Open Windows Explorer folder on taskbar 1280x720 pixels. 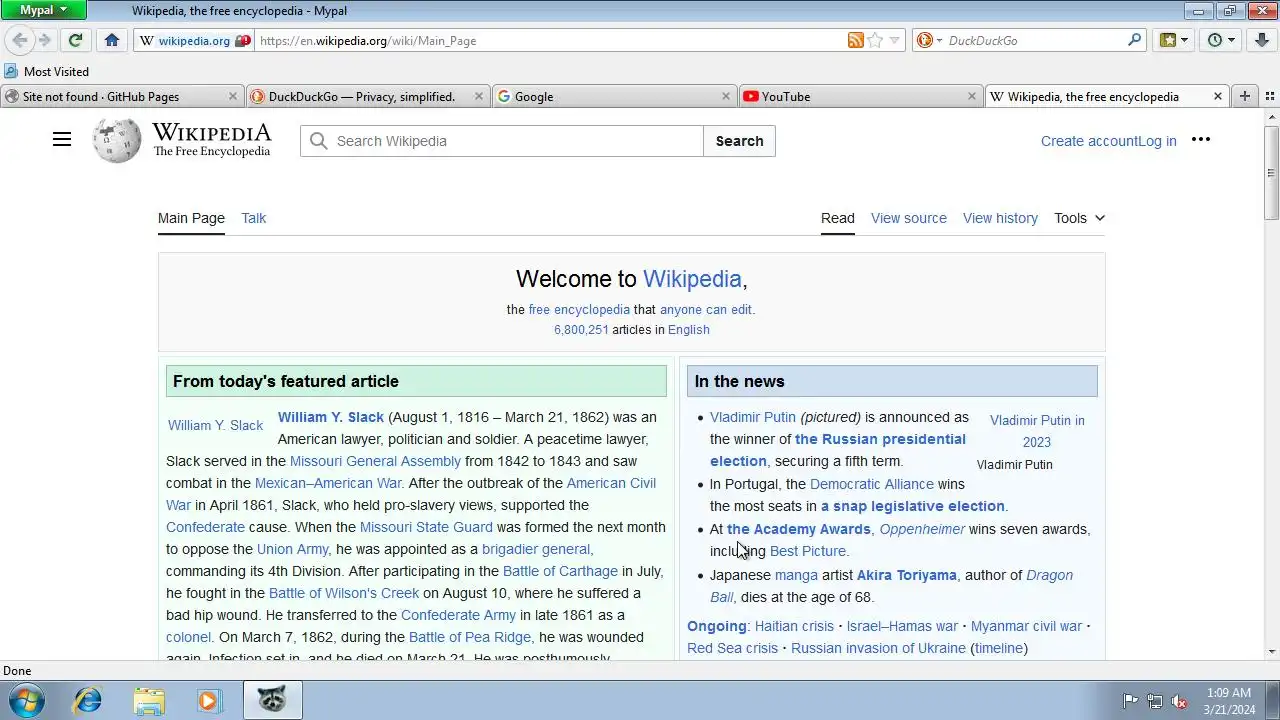[149, 701]
